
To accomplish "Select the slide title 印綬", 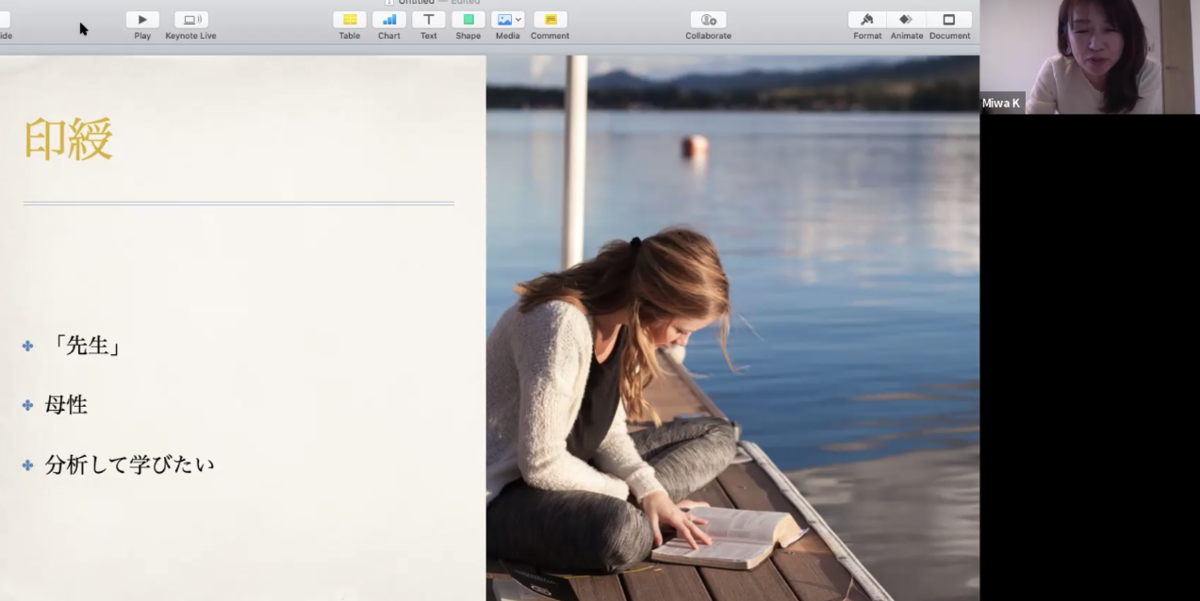I will [x=68, y=140].
